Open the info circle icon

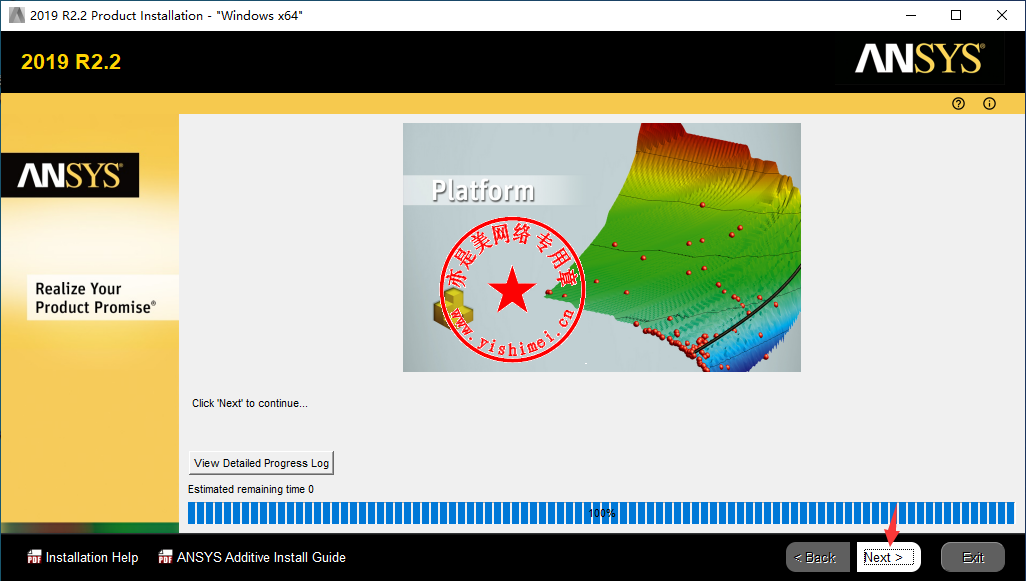pyautogui.click(x=989, y=103)
